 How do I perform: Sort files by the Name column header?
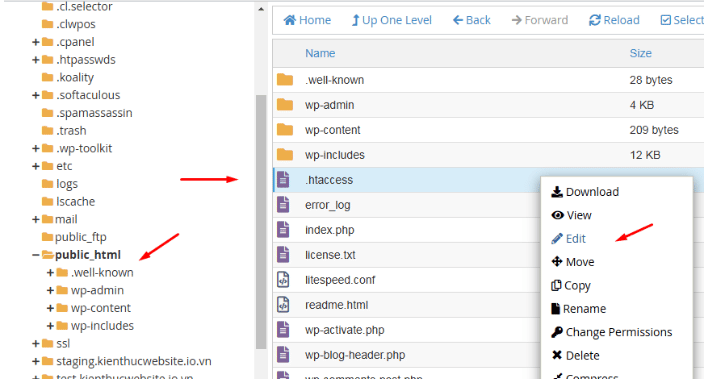[x=320, y=53]
